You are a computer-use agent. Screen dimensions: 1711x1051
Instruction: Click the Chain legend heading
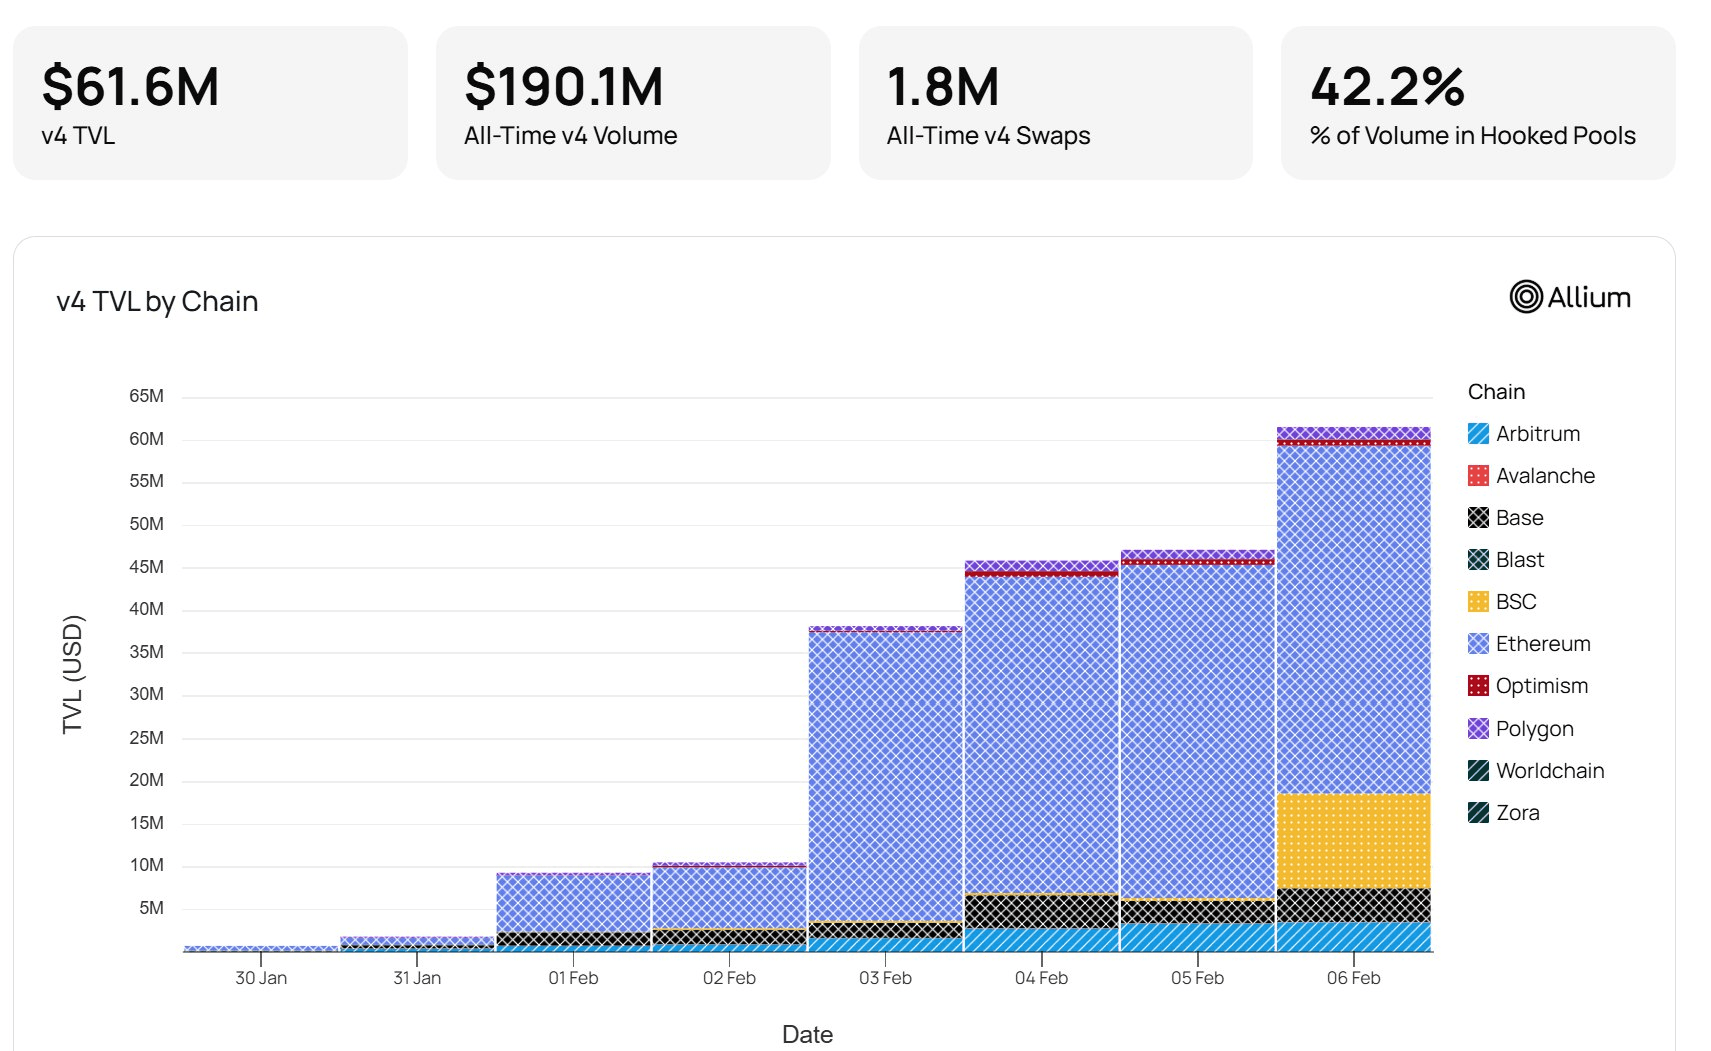(x=1496, y=391)
